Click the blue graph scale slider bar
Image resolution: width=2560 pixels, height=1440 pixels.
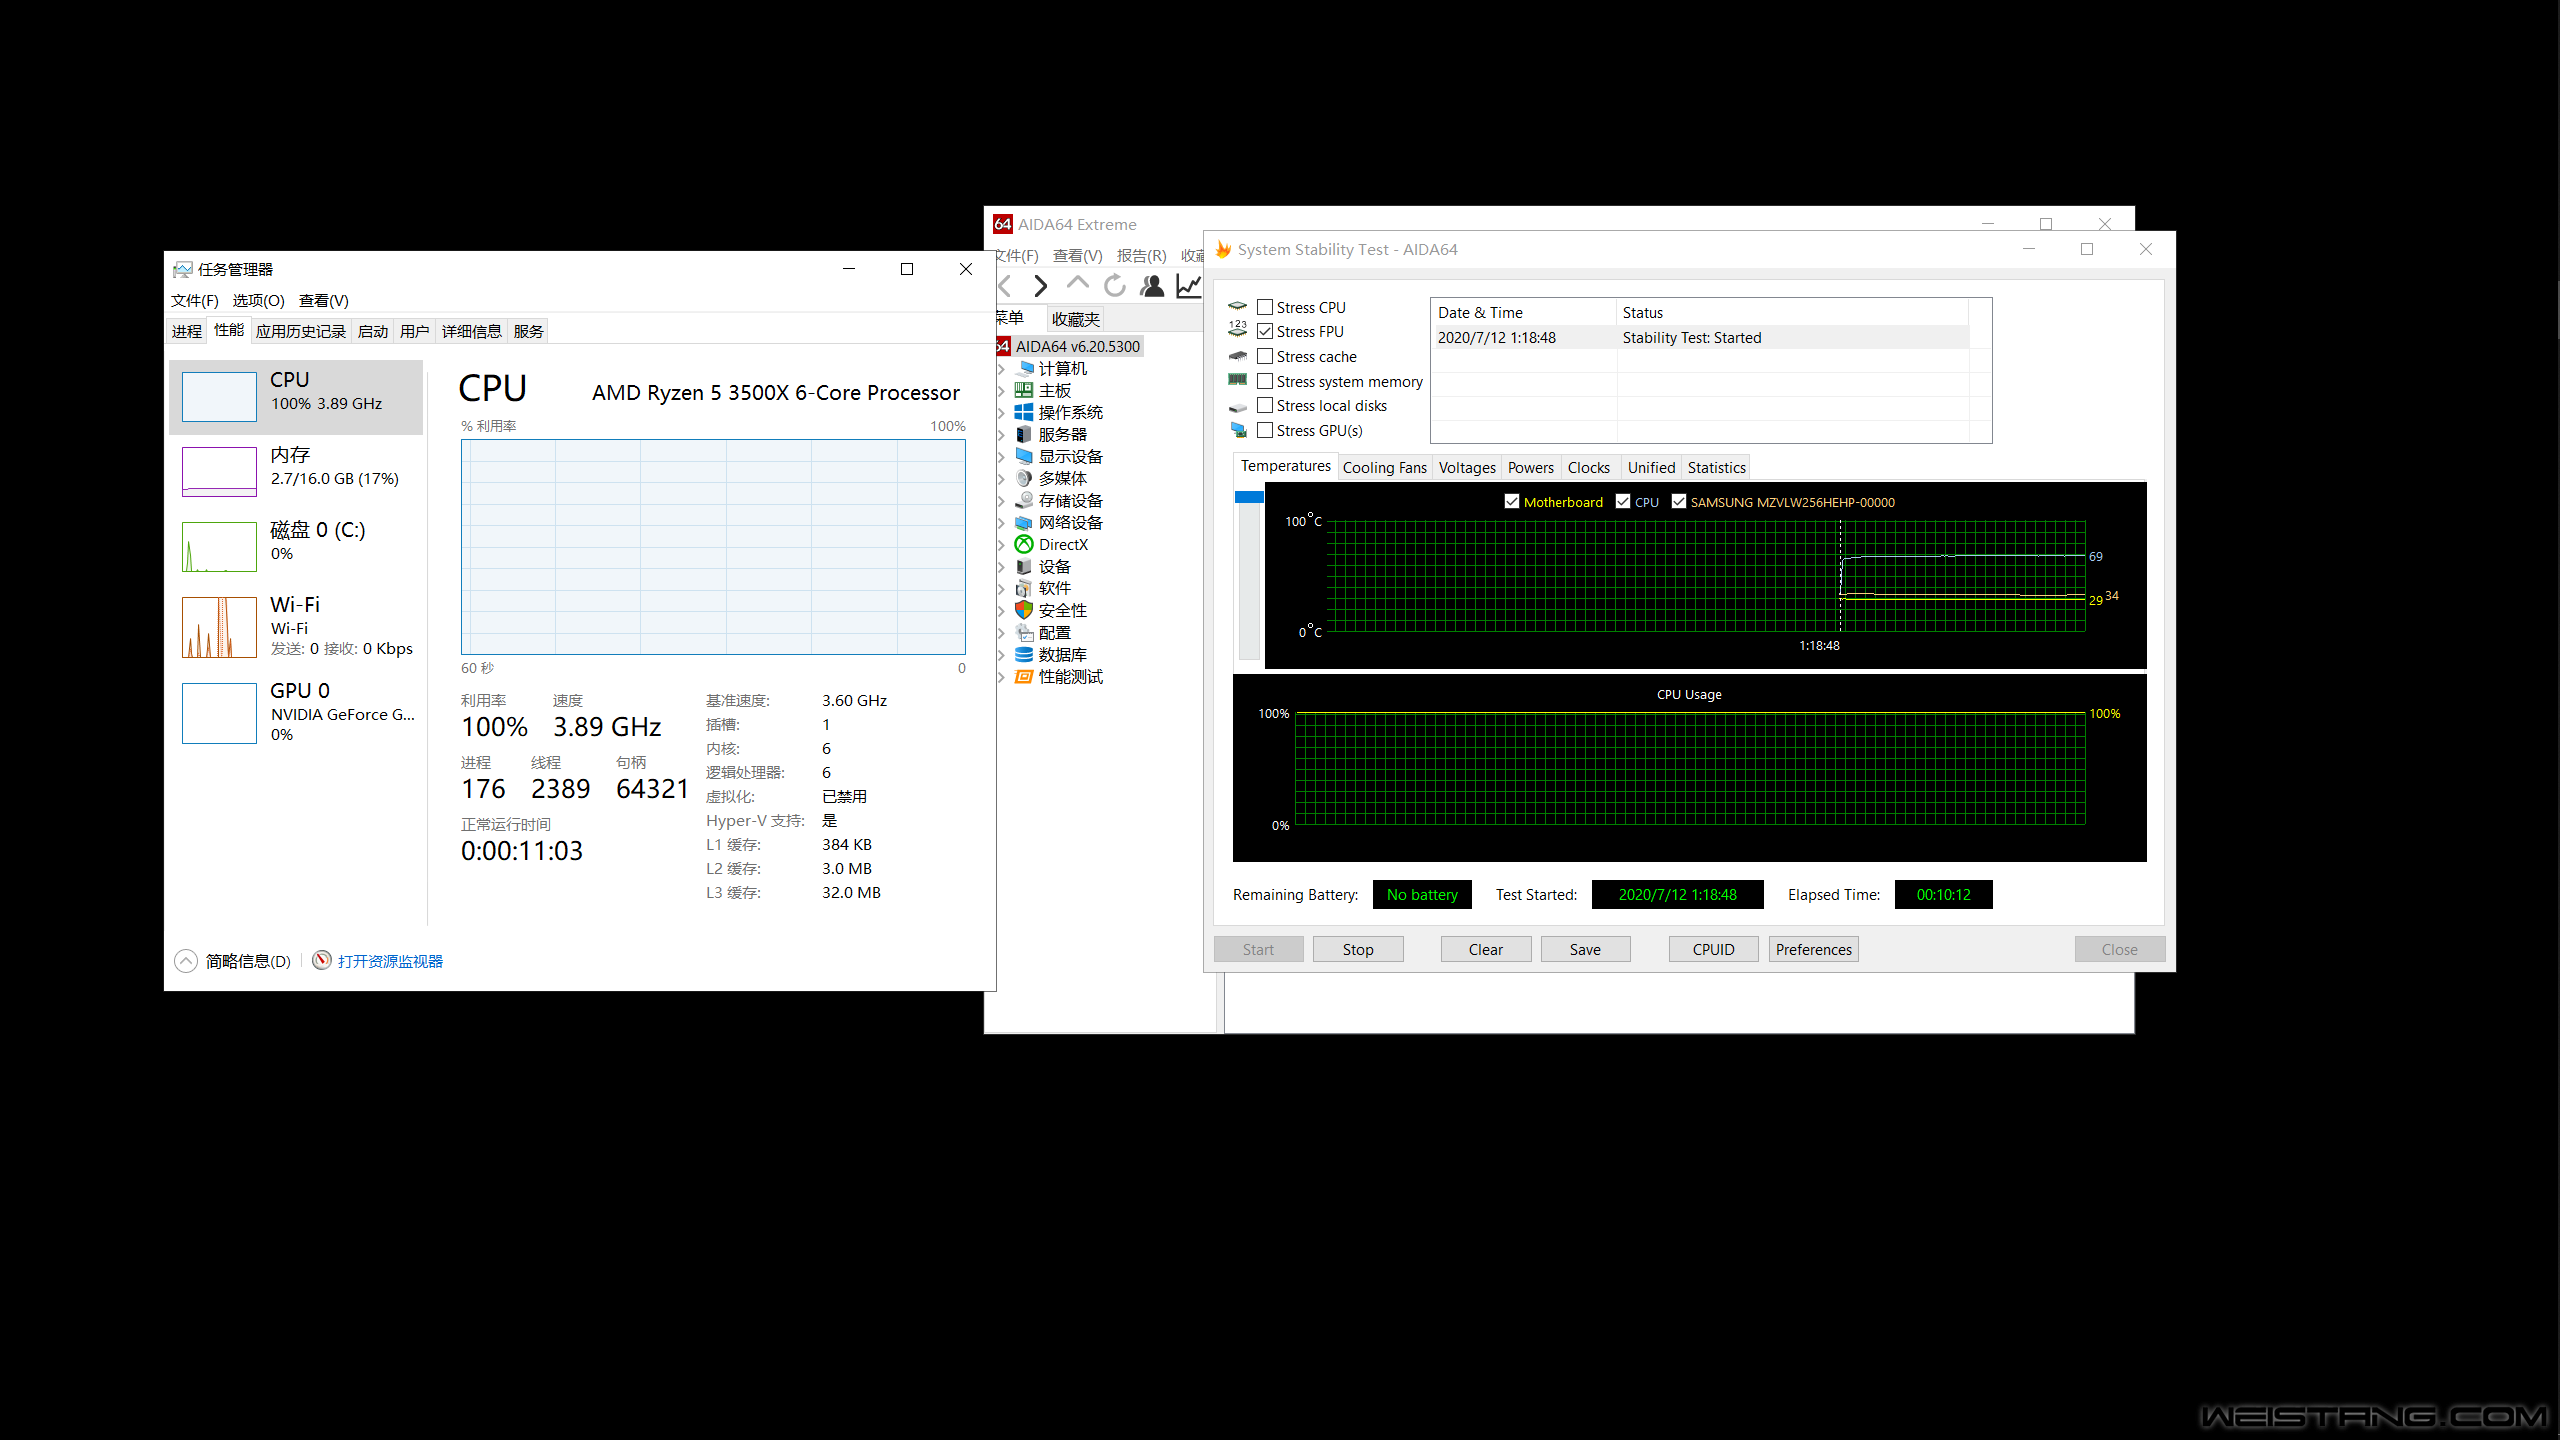[x=1249, y=497]
